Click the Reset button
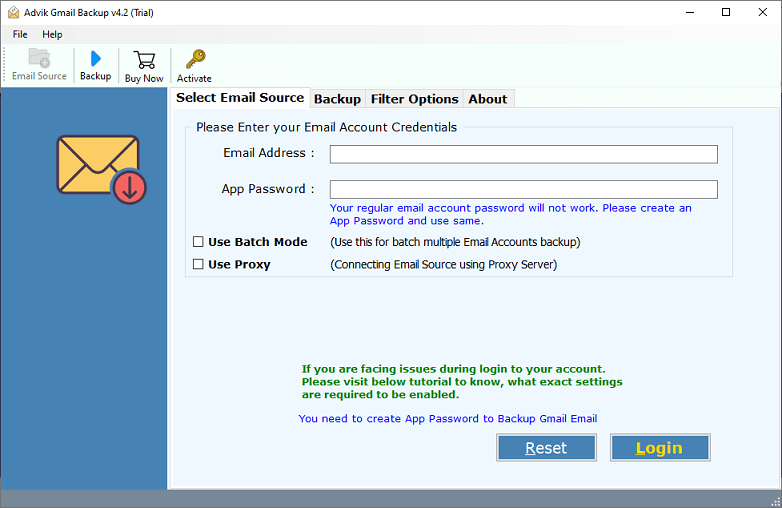Screen dimensions: 782x508 (x=546, y=448)
